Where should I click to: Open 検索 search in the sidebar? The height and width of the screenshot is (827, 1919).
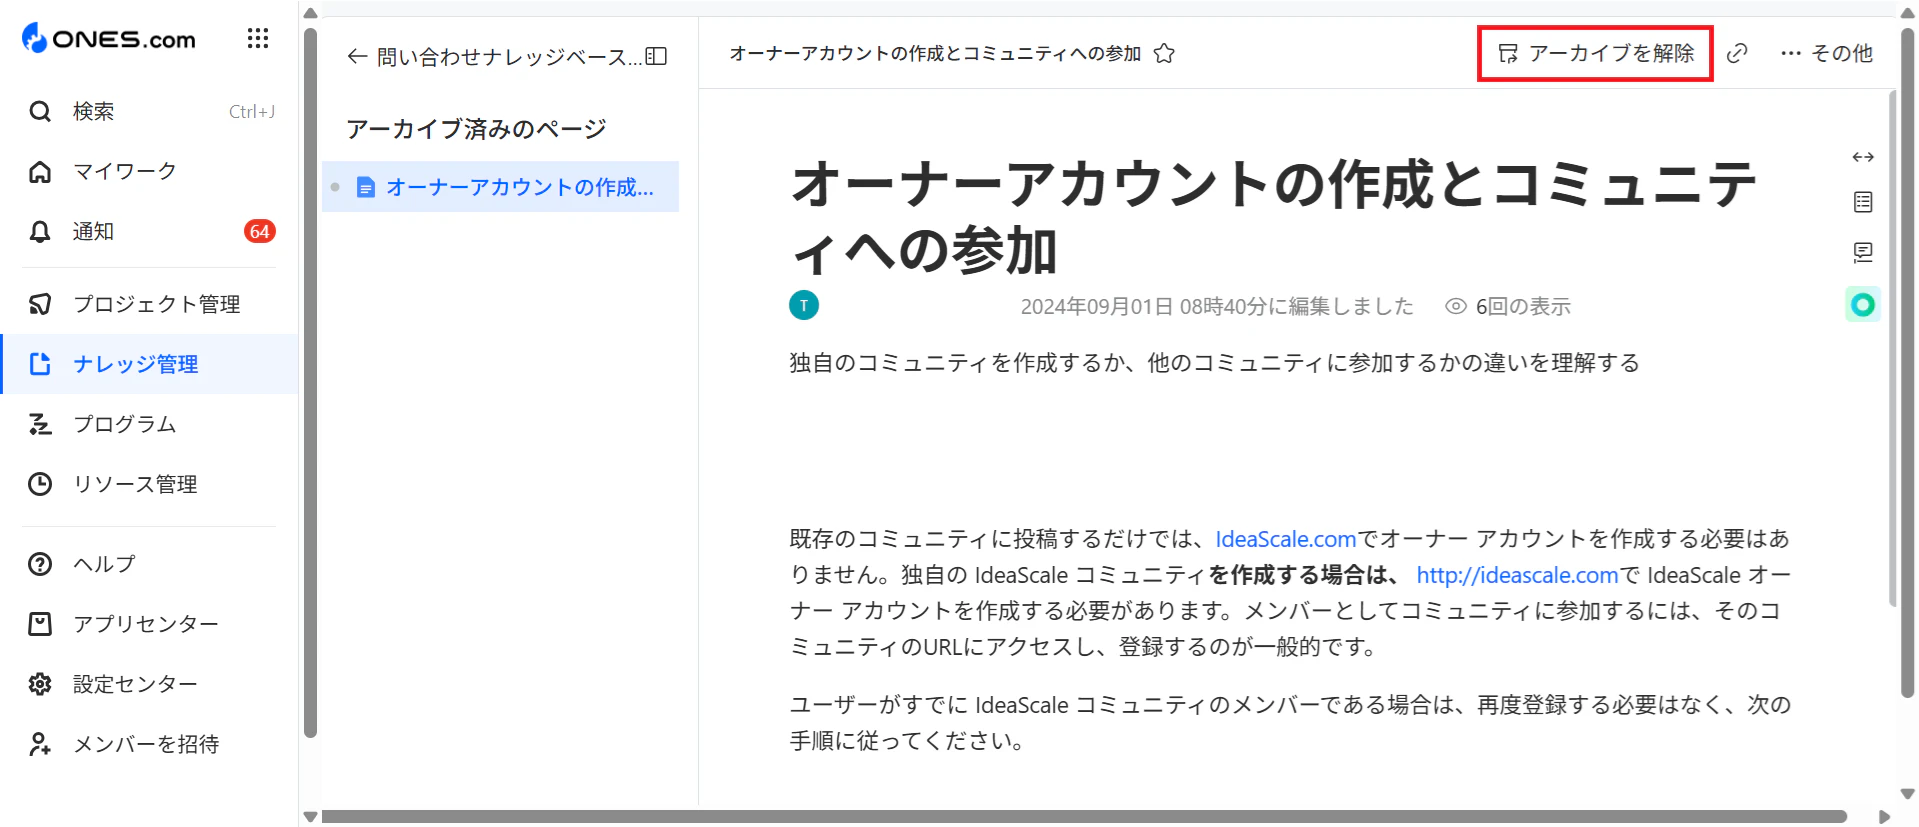coord(150,111)
